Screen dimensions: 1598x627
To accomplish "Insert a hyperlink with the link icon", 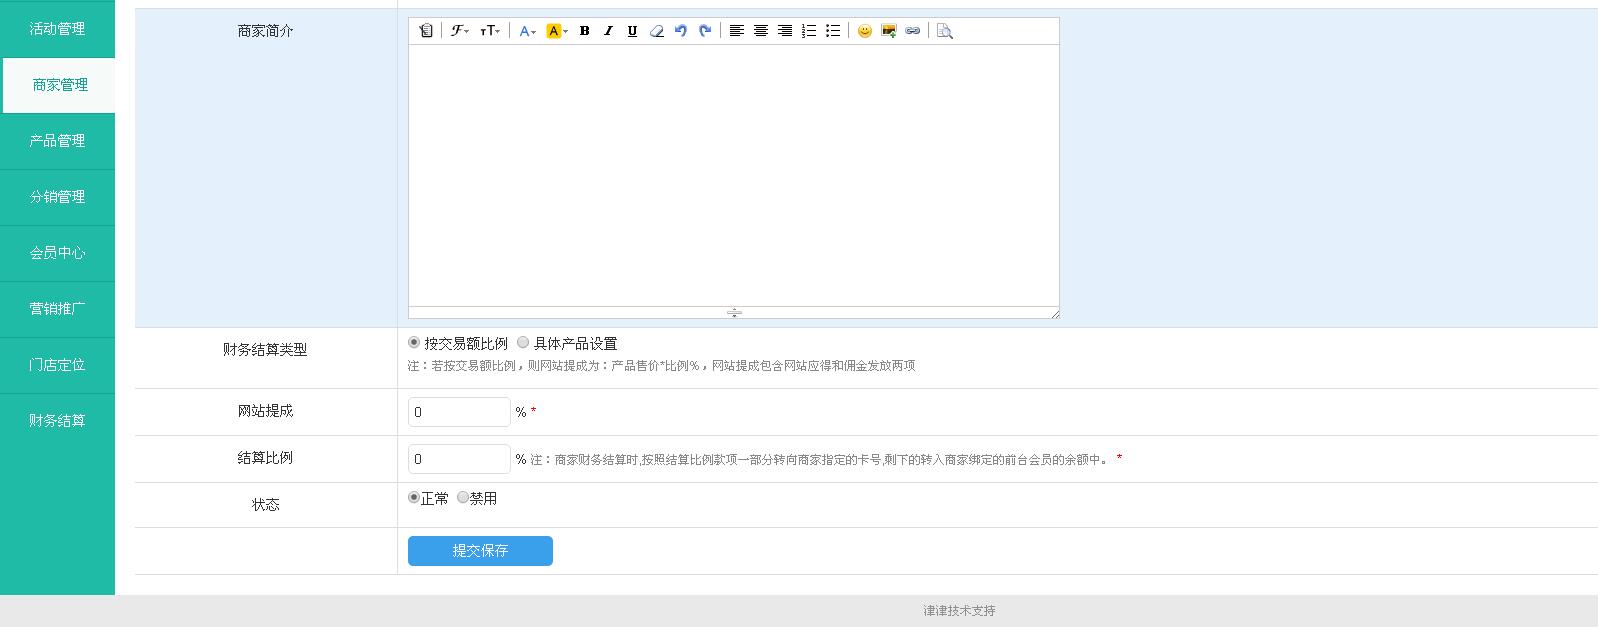I will pos(913,31).
